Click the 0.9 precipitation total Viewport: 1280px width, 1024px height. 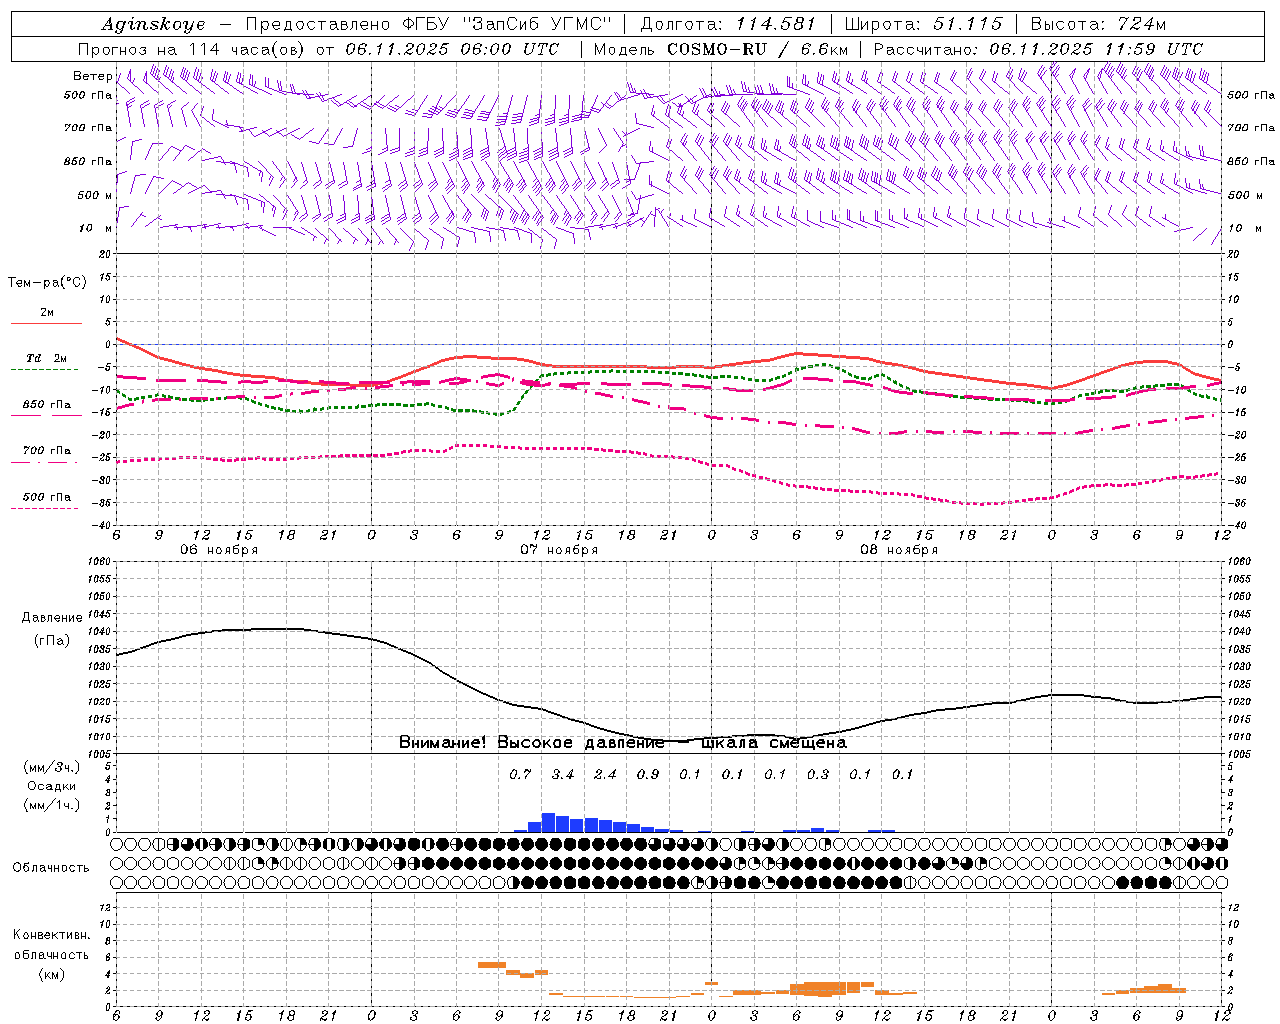[647, 774]
